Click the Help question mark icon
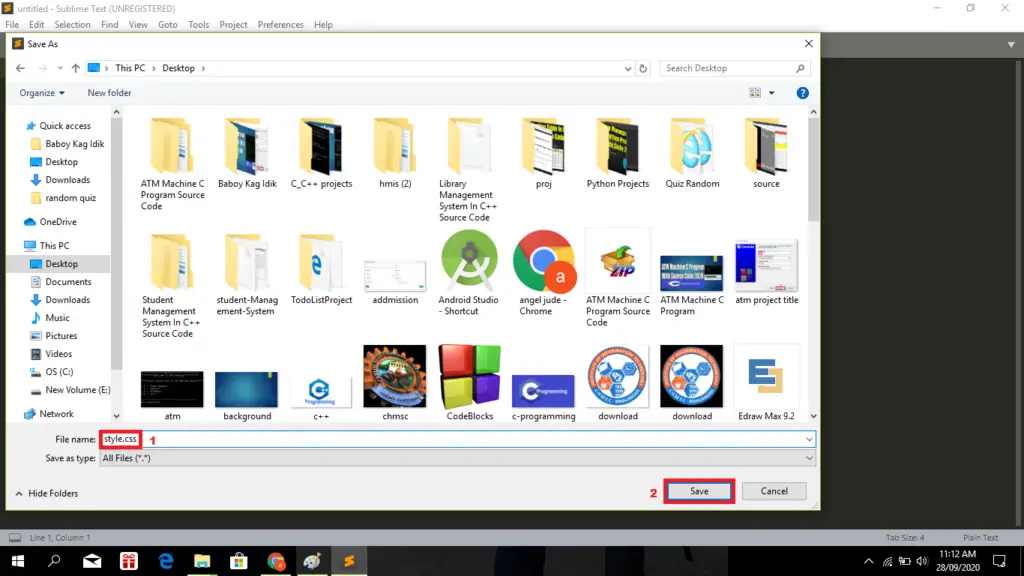This screenshot has width=1024, height=576. [x=802, y=93]
